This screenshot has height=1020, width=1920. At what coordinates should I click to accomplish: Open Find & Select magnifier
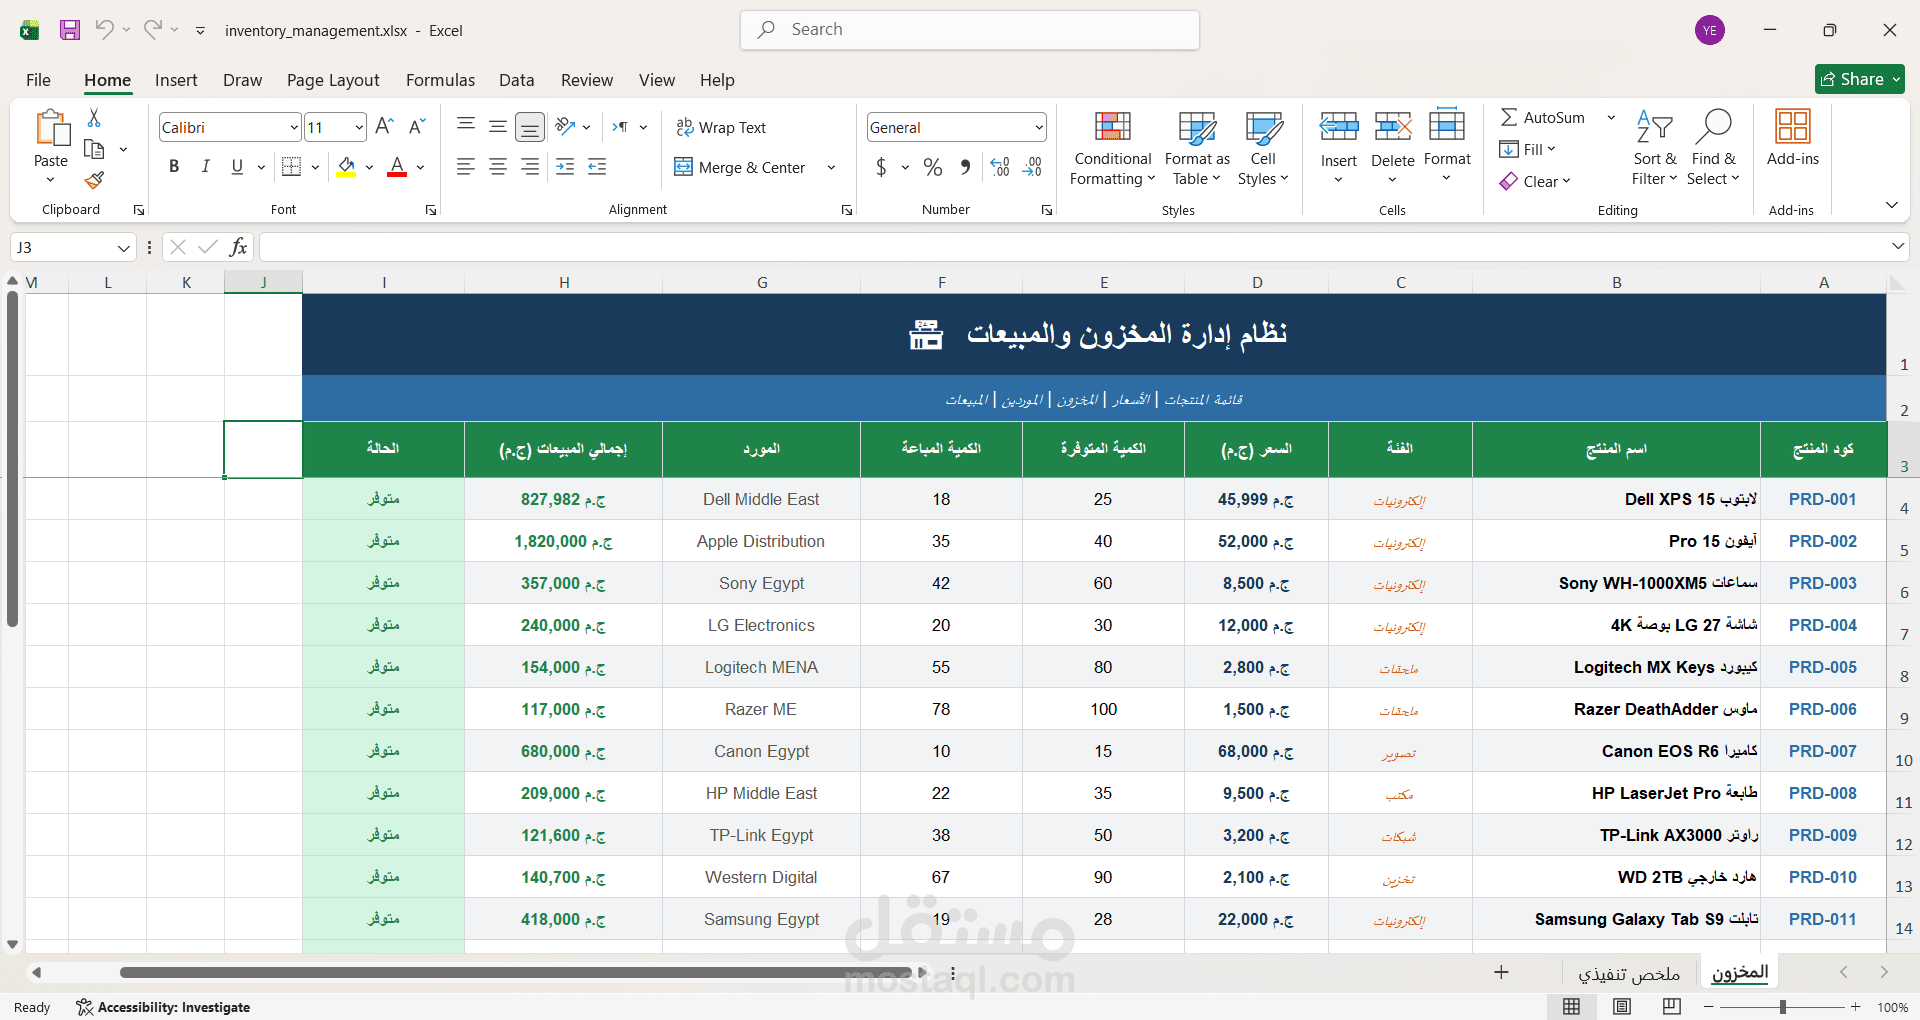point(1713,147)
